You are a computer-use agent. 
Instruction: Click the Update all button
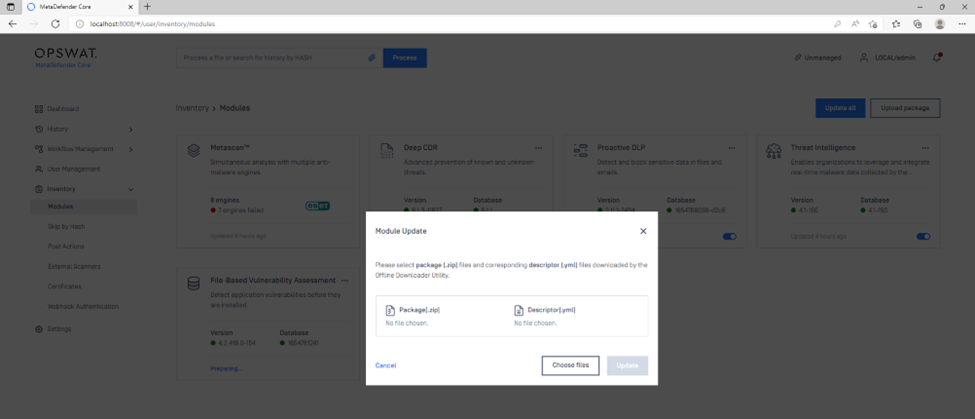tap(840, 108)
